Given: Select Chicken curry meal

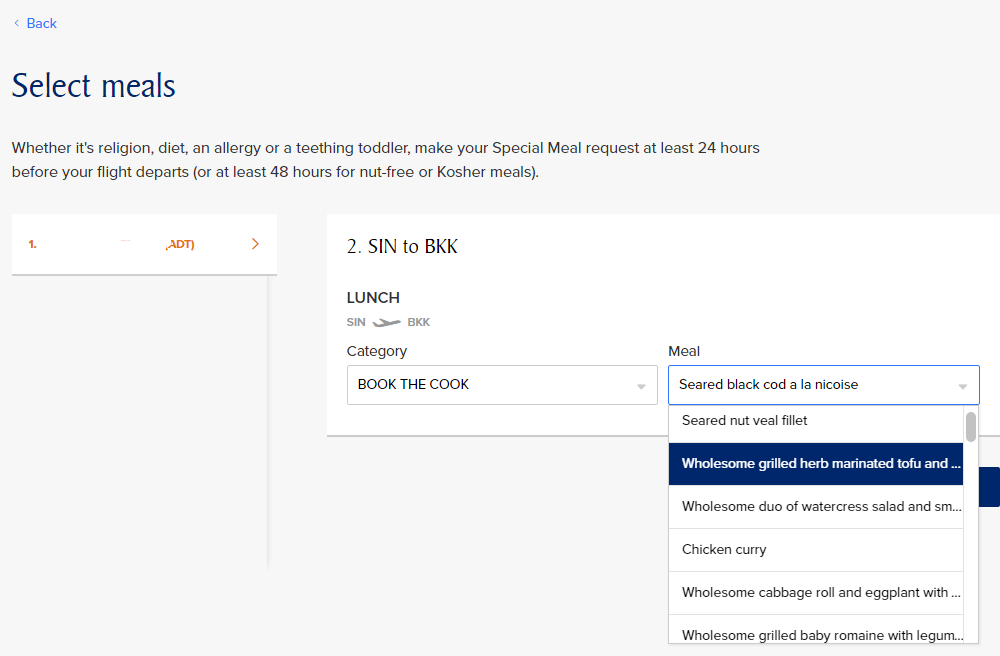Looking at the screenshot, I should (x=816, y=550).
